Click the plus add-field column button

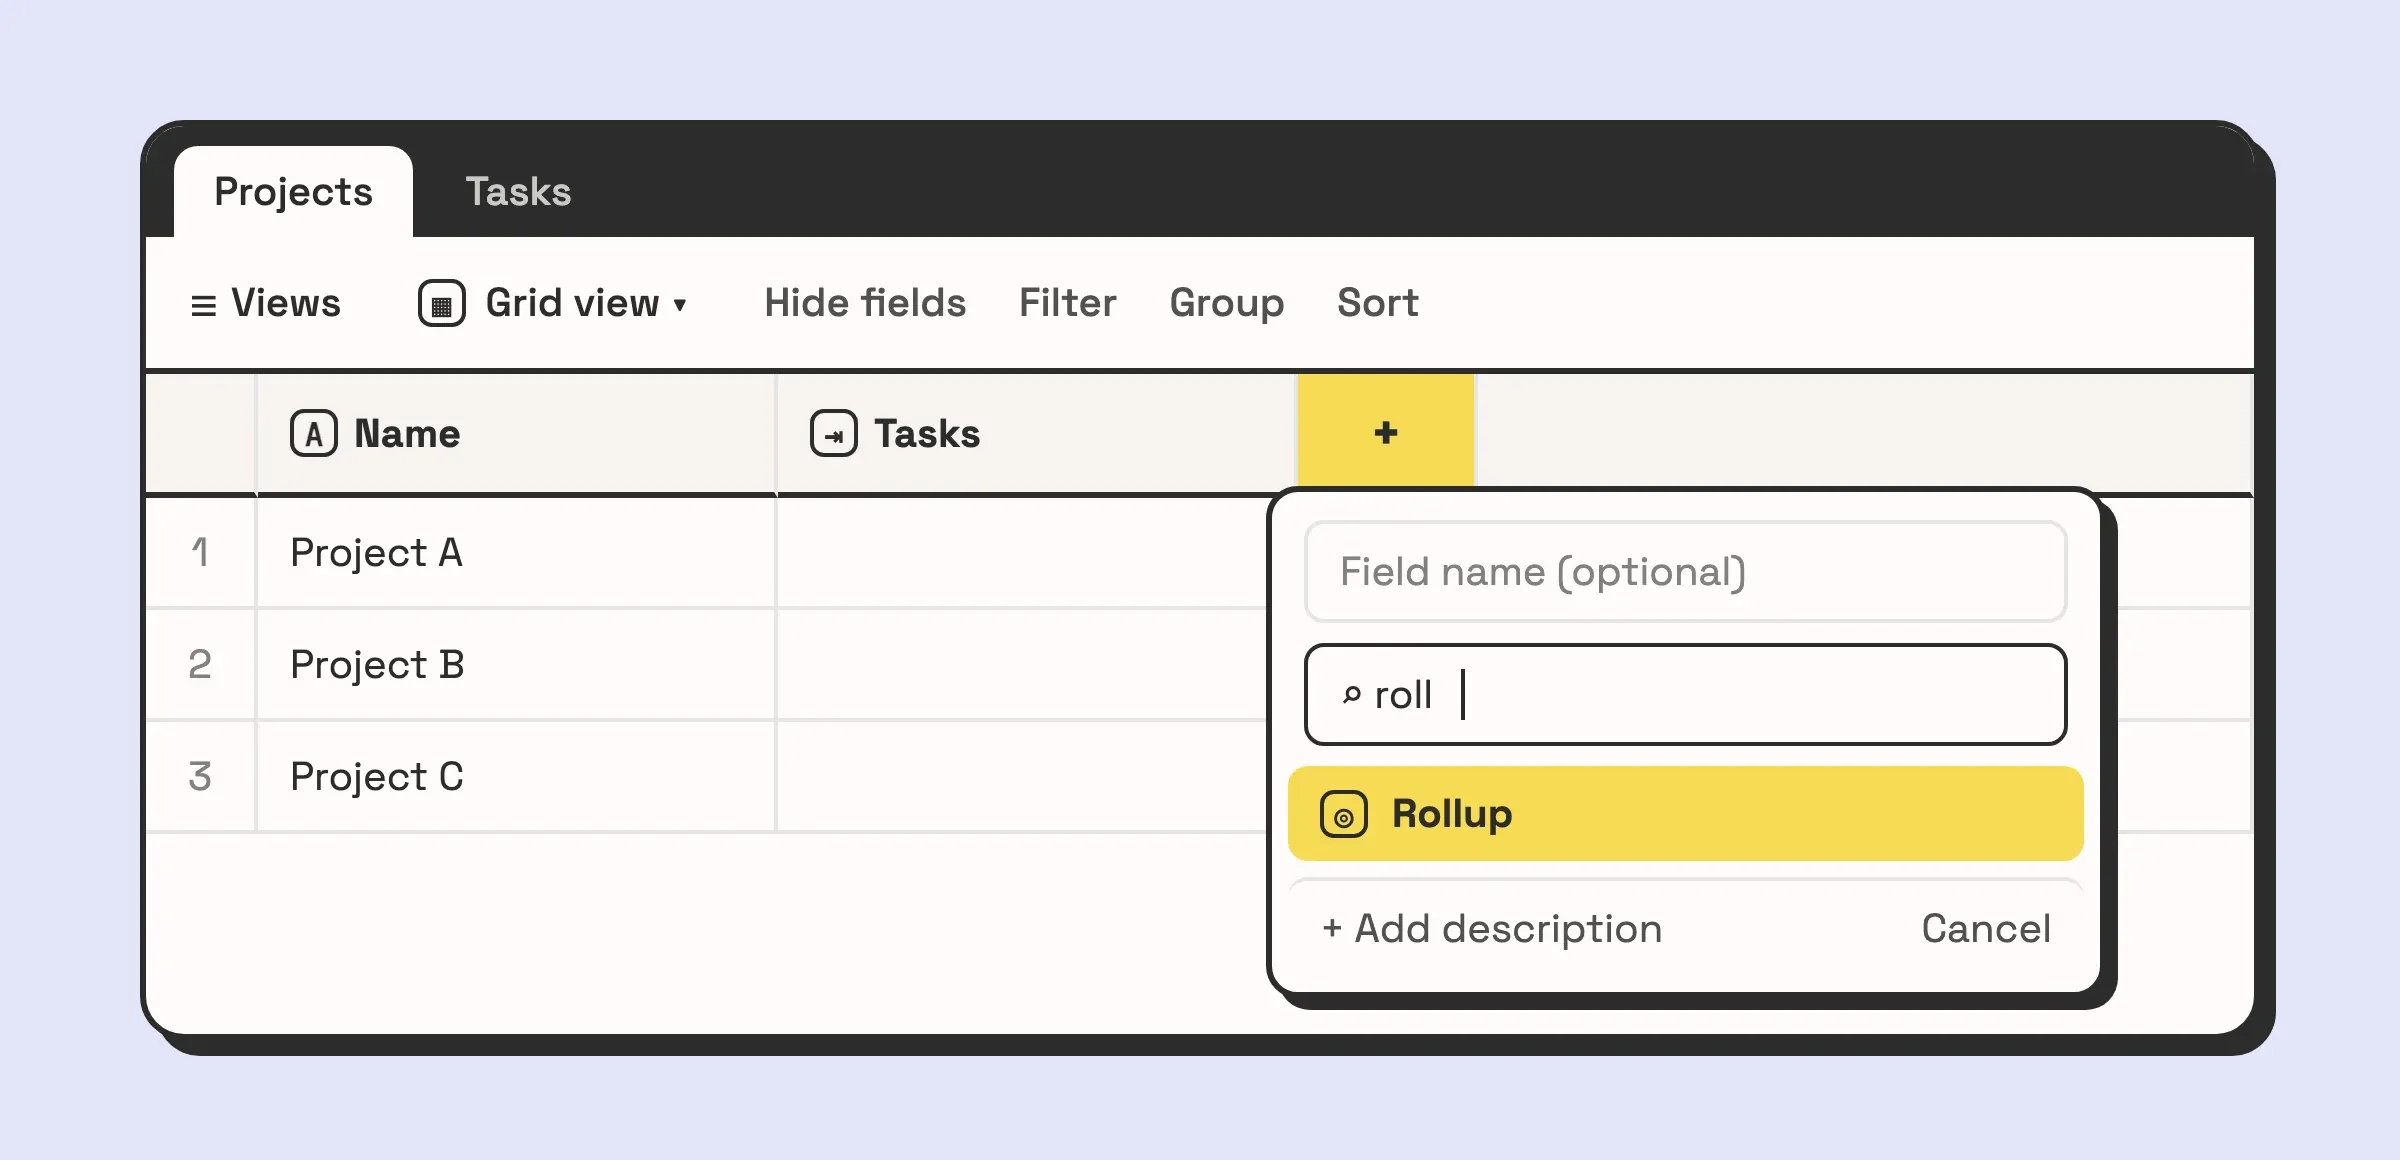tap(1385, 432)
